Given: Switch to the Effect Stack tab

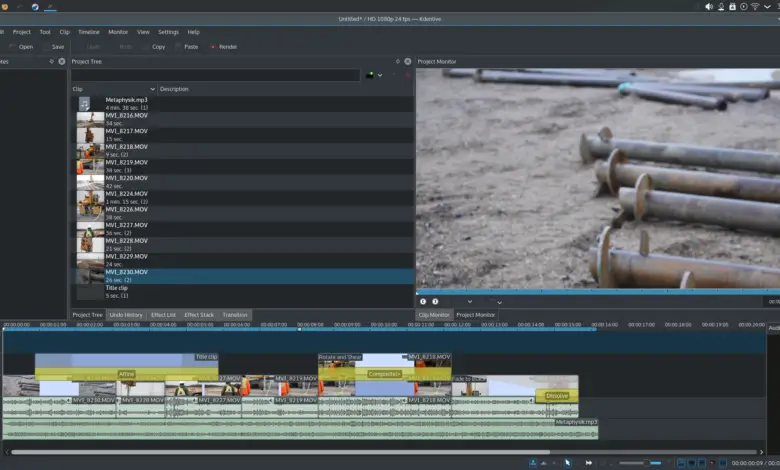Looking at the screenshot, I should tap(199, 315).
